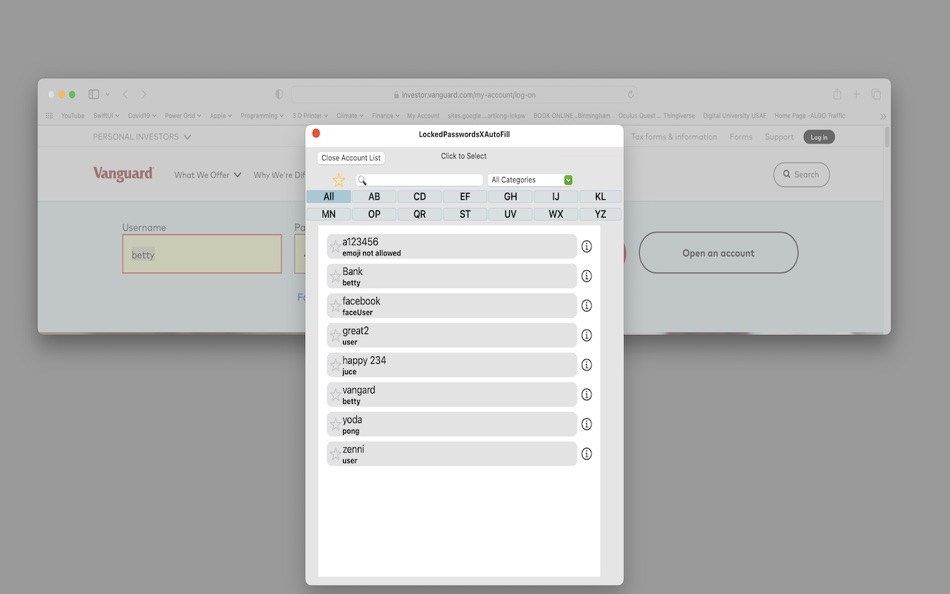Toggle the yellow favorites filter star
950x594 pixels.
339,180
